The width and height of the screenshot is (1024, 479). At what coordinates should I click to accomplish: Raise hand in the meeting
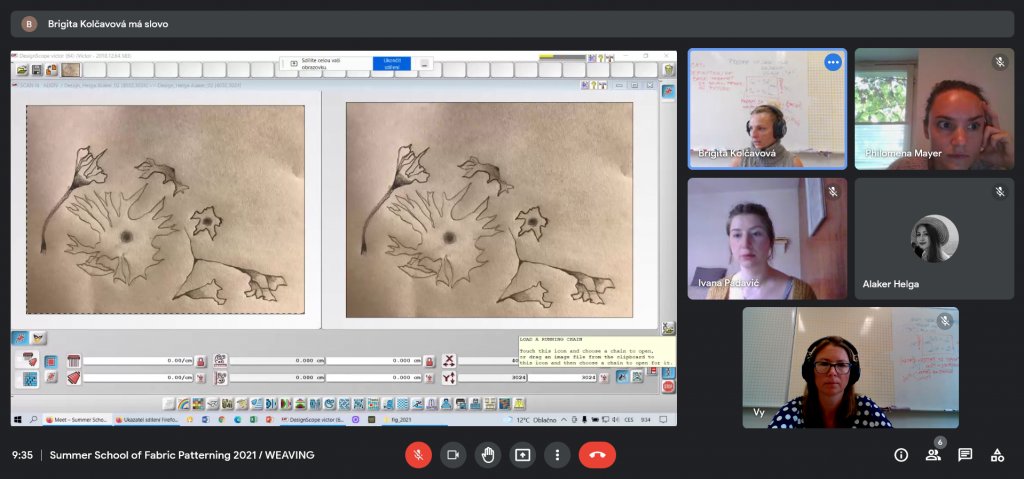click(x=488, y=455)
